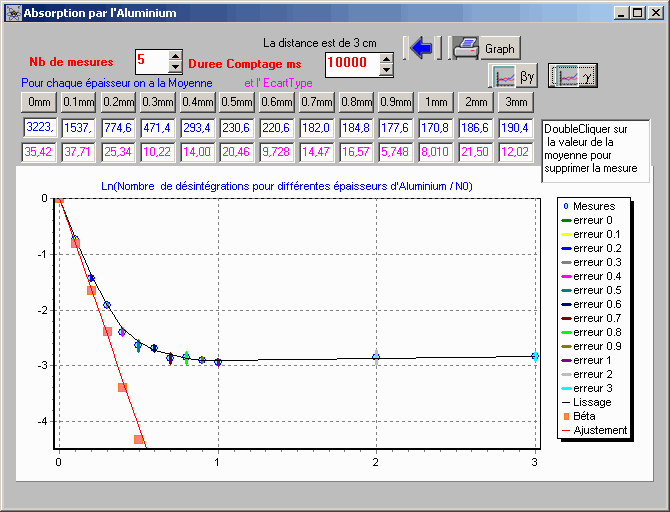Screen dimensions: 670x512
Task: Increase Nb de mesures with up arrow
Action: 176,56
